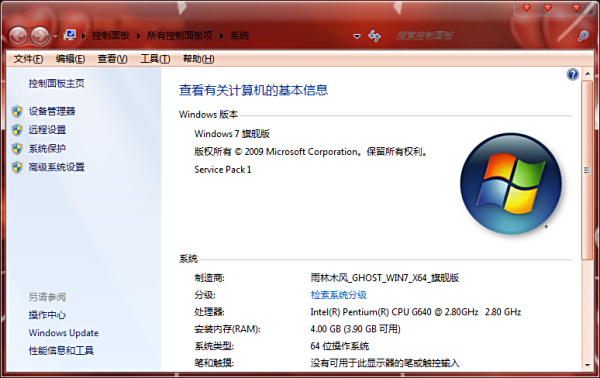The height and width of the screenshot is (378, 600).
Task: Open help via blue question mark icon
Action: (572, 74)
